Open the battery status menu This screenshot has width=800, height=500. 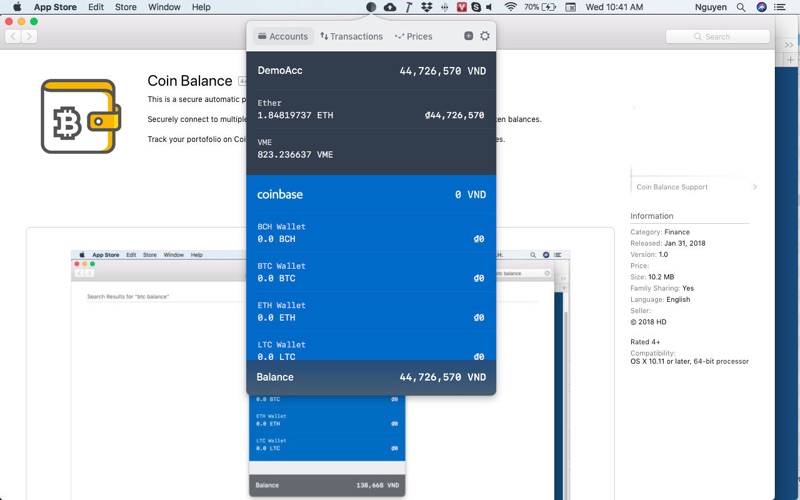[x=540, y=7]
